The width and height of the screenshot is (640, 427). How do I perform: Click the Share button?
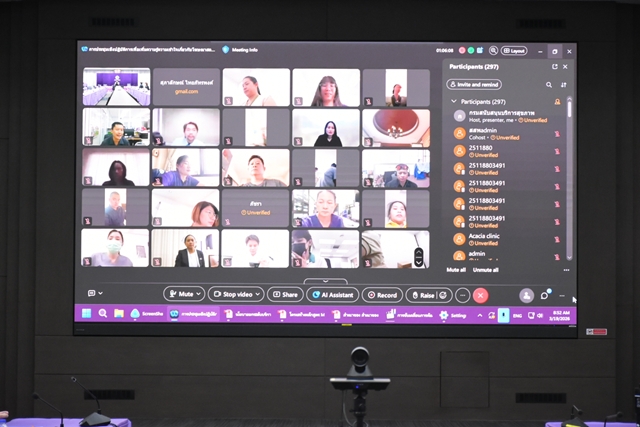(285, 295)
